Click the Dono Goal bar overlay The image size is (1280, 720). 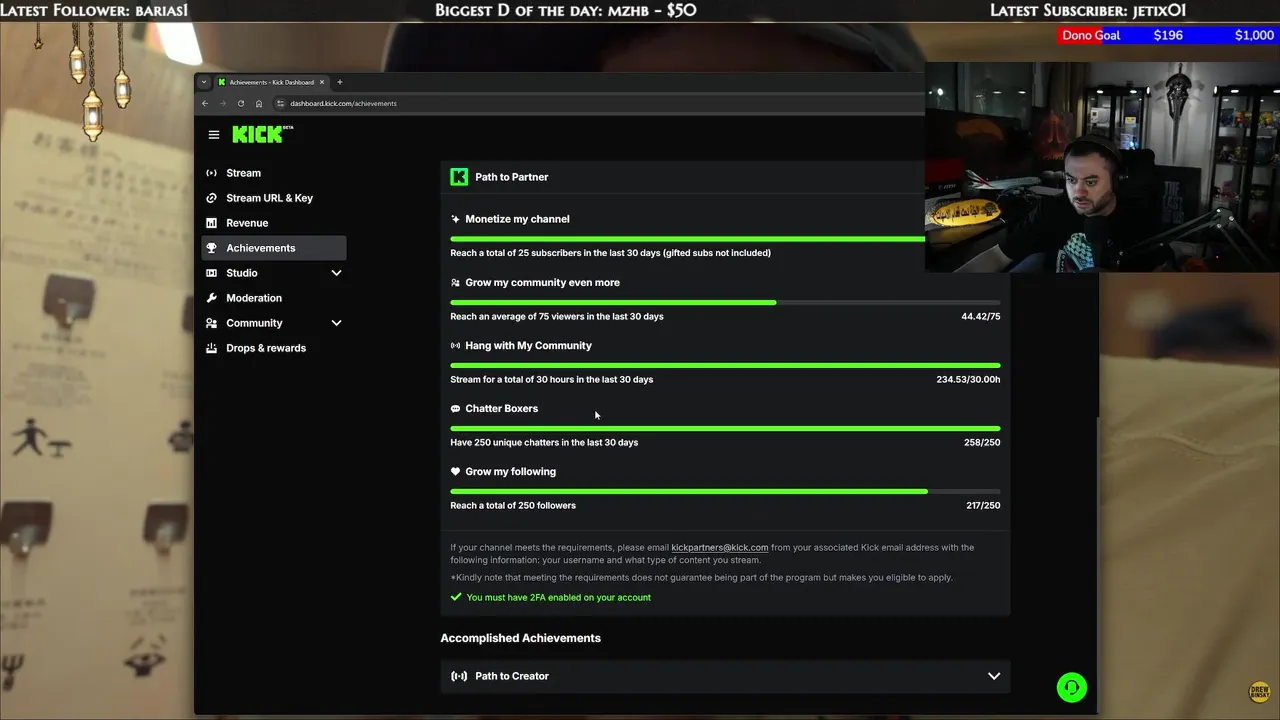click(x=1168, y=35)
